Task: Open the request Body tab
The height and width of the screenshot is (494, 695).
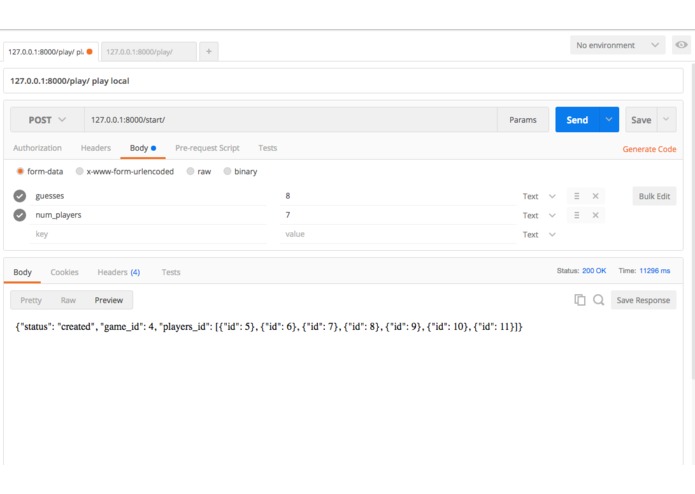Action: click(x=143, y=148)
